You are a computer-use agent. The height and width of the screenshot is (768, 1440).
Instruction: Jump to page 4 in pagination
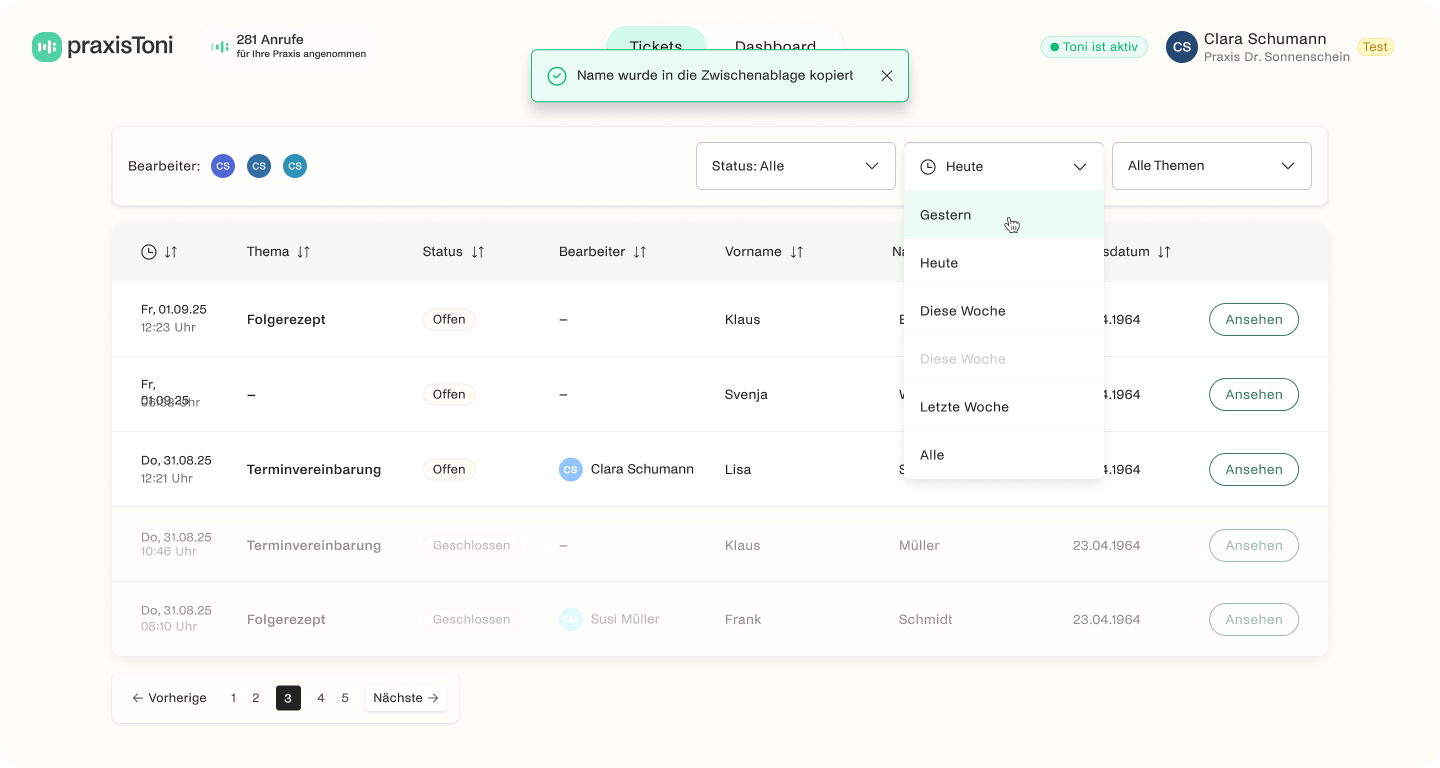pos(320,698)
